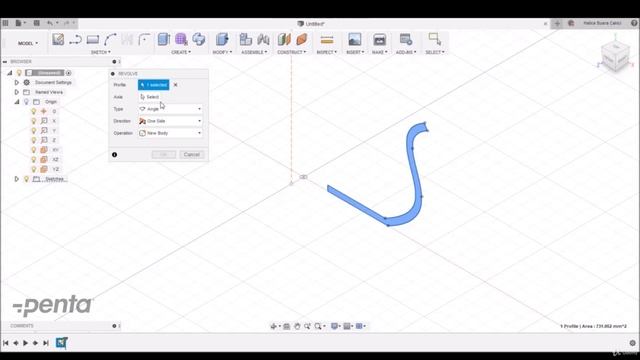Viewport: 640px width, 360px height.
Task: Click Cancel in the Revolve dialog
Action: (191, 155)
